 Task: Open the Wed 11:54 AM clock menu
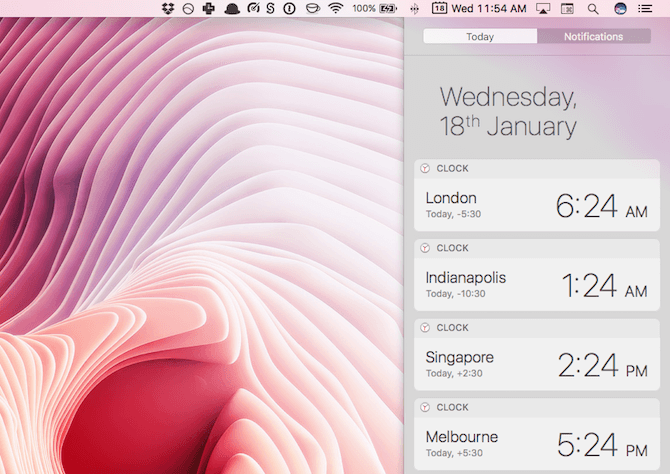point(489,8)
